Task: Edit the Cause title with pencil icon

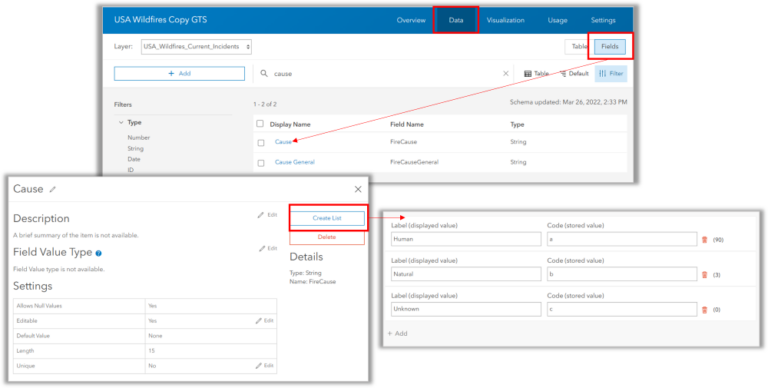Action: 53,189
